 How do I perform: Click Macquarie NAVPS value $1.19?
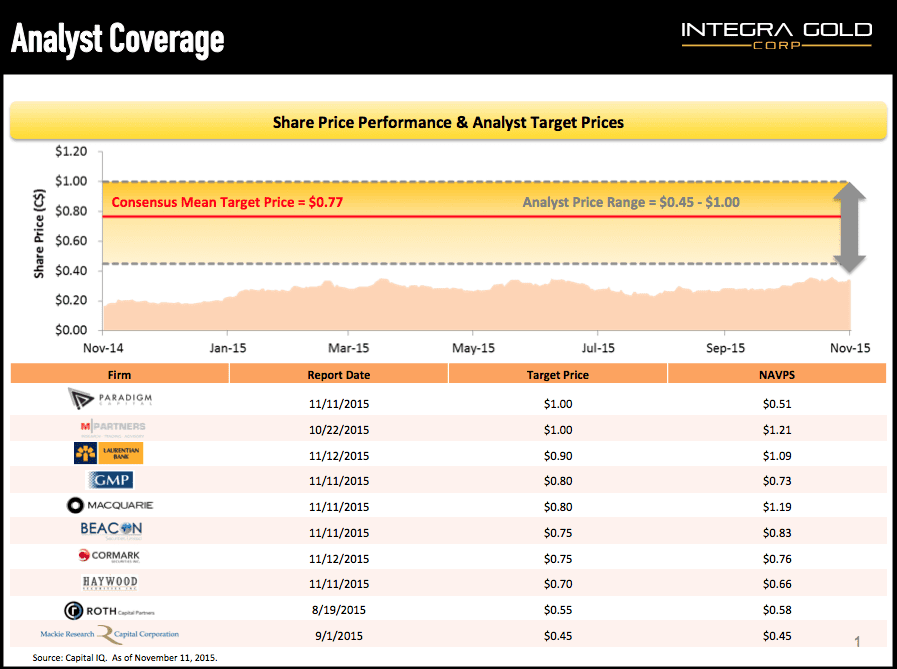pyautogui.click(x=777, y=507)
